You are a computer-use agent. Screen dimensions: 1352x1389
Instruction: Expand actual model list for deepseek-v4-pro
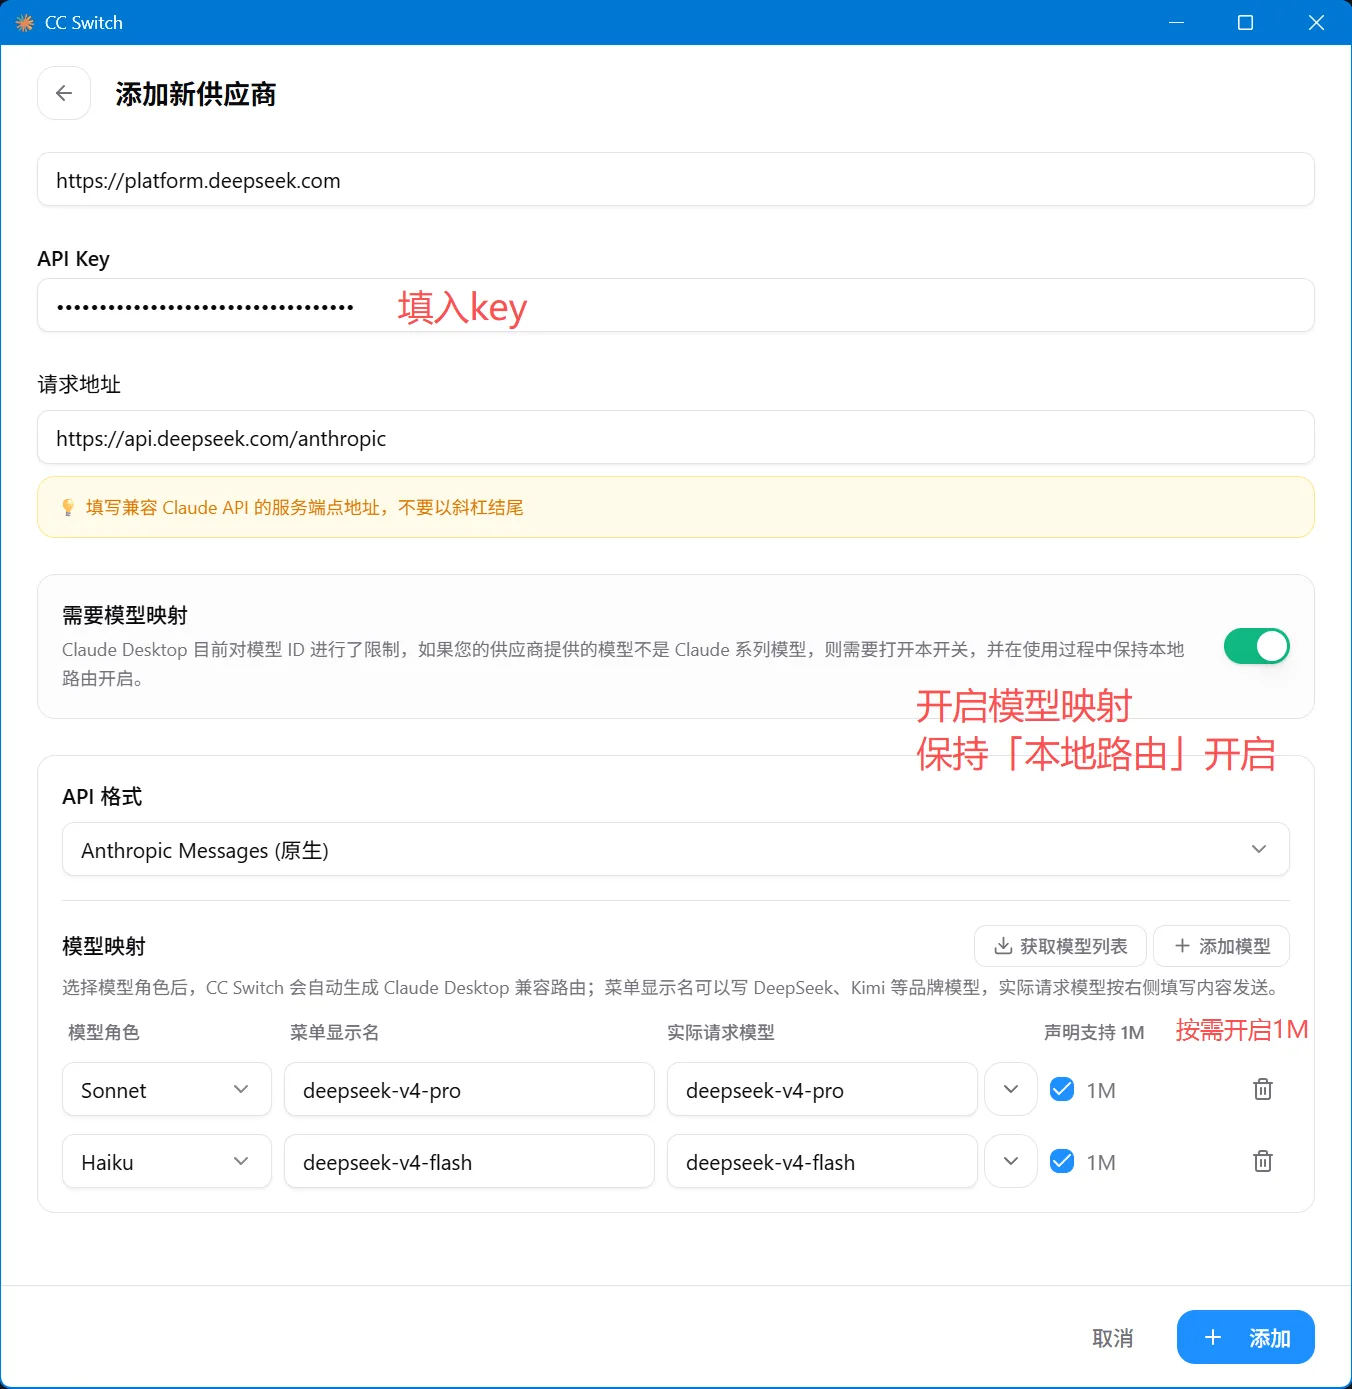(1011, 1089)
